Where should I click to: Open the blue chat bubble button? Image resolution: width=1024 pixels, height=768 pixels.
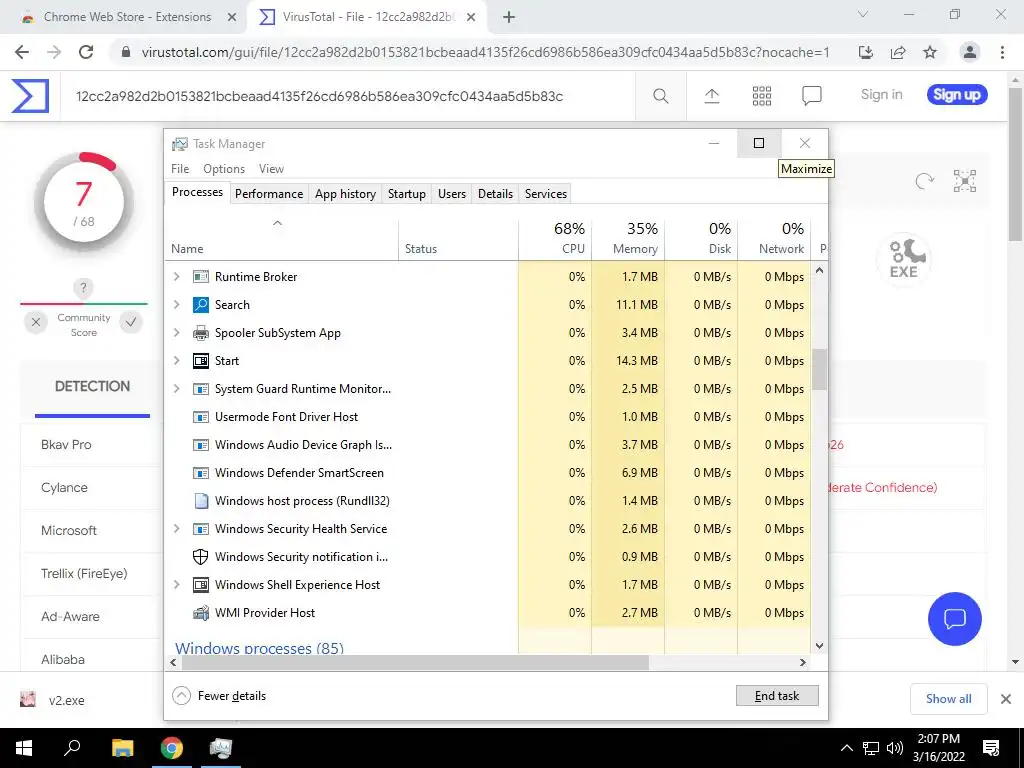click(x=954, y=618)
